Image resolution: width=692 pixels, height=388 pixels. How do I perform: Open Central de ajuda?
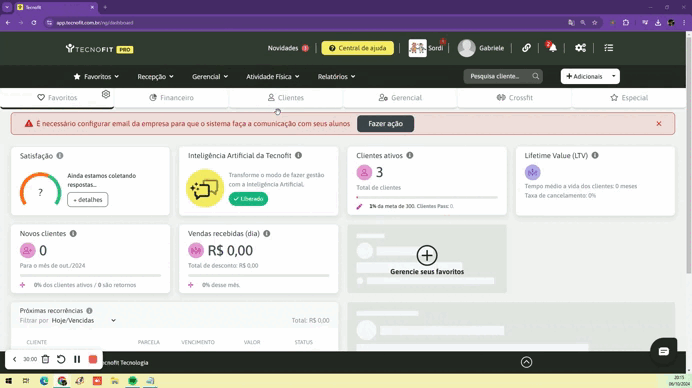[357, 48]
